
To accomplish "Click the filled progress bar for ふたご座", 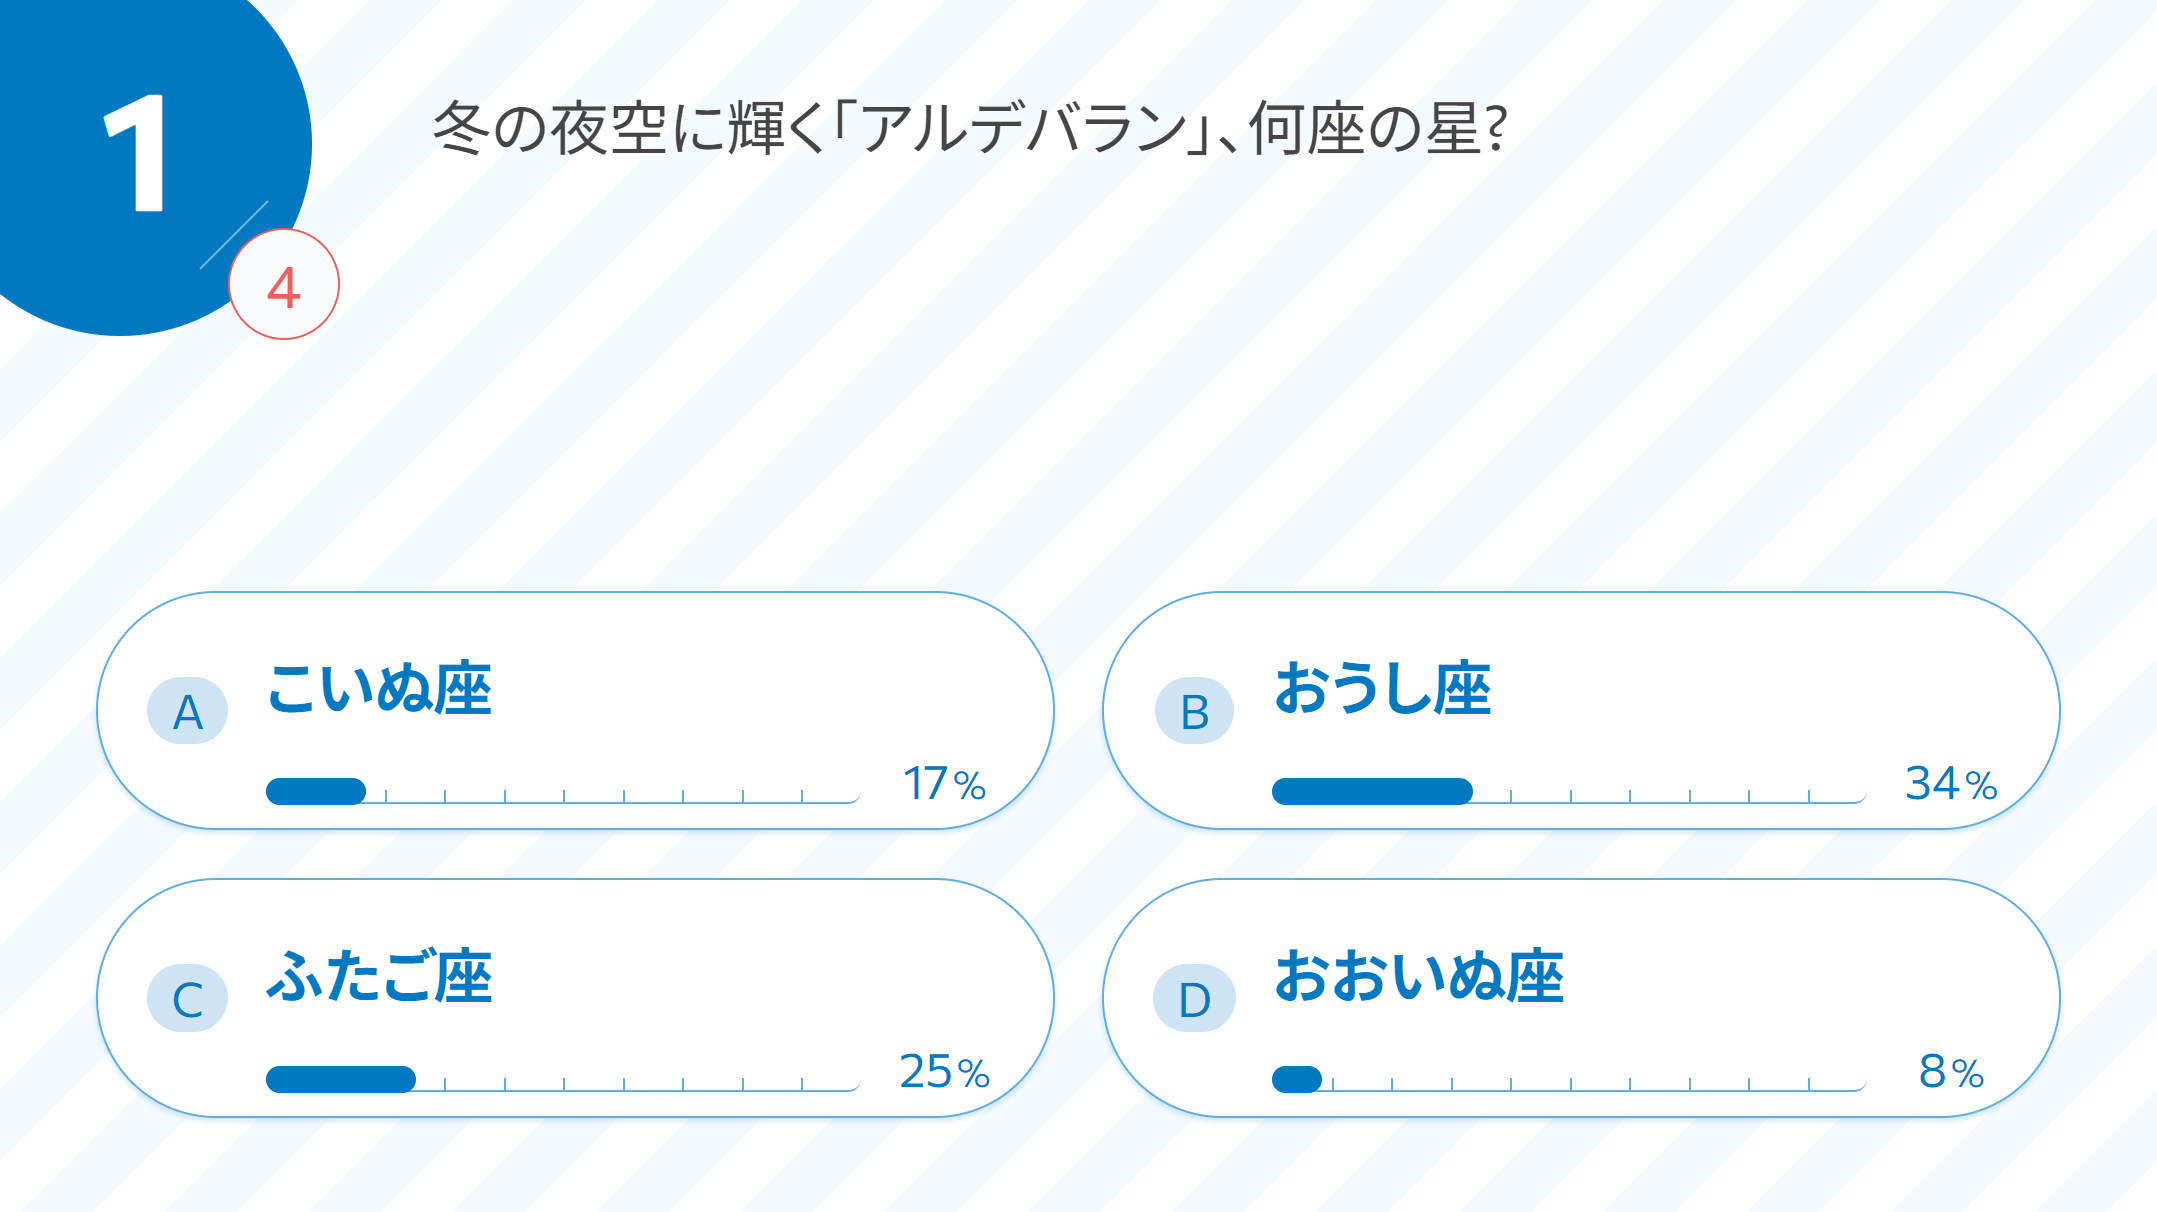I will coord(341,1079).
